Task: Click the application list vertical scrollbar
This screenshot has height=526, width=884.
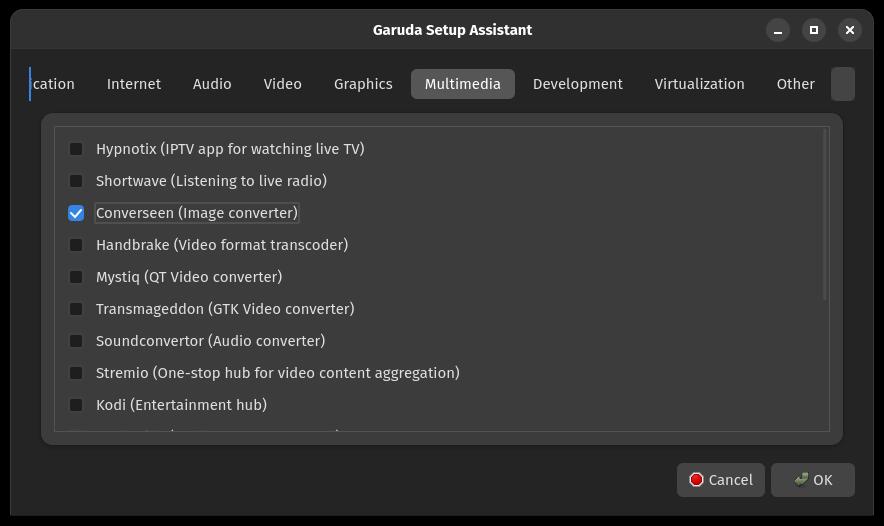Action: click(x=825, y=214)
